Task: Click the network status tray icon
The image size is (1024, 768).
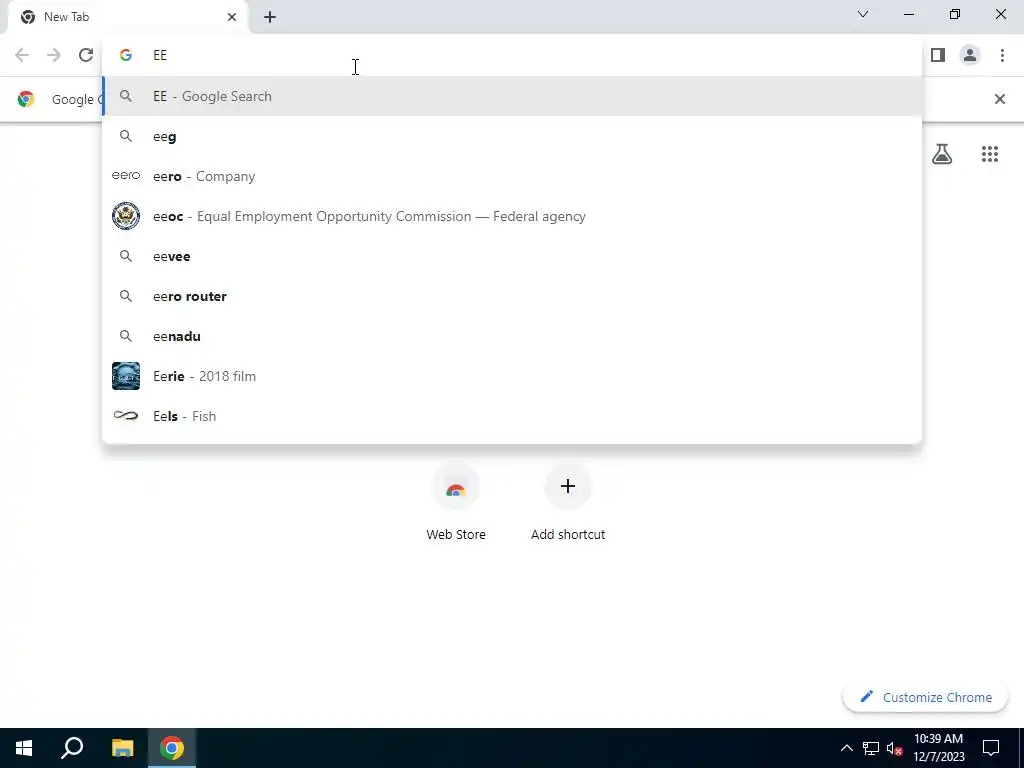Action: (871, 748)
